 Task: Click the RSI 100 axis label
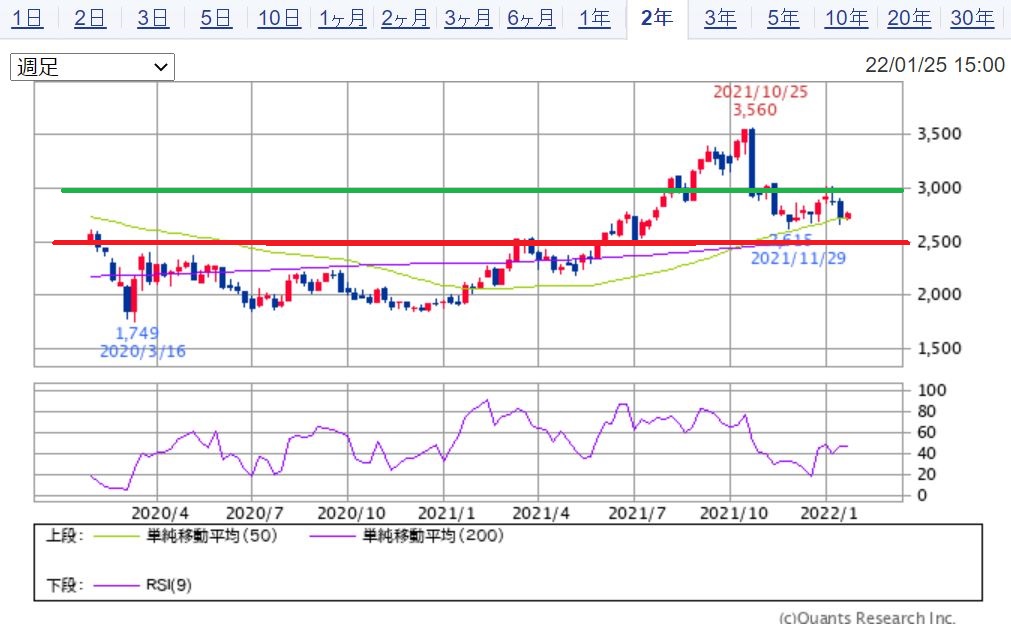932,390
